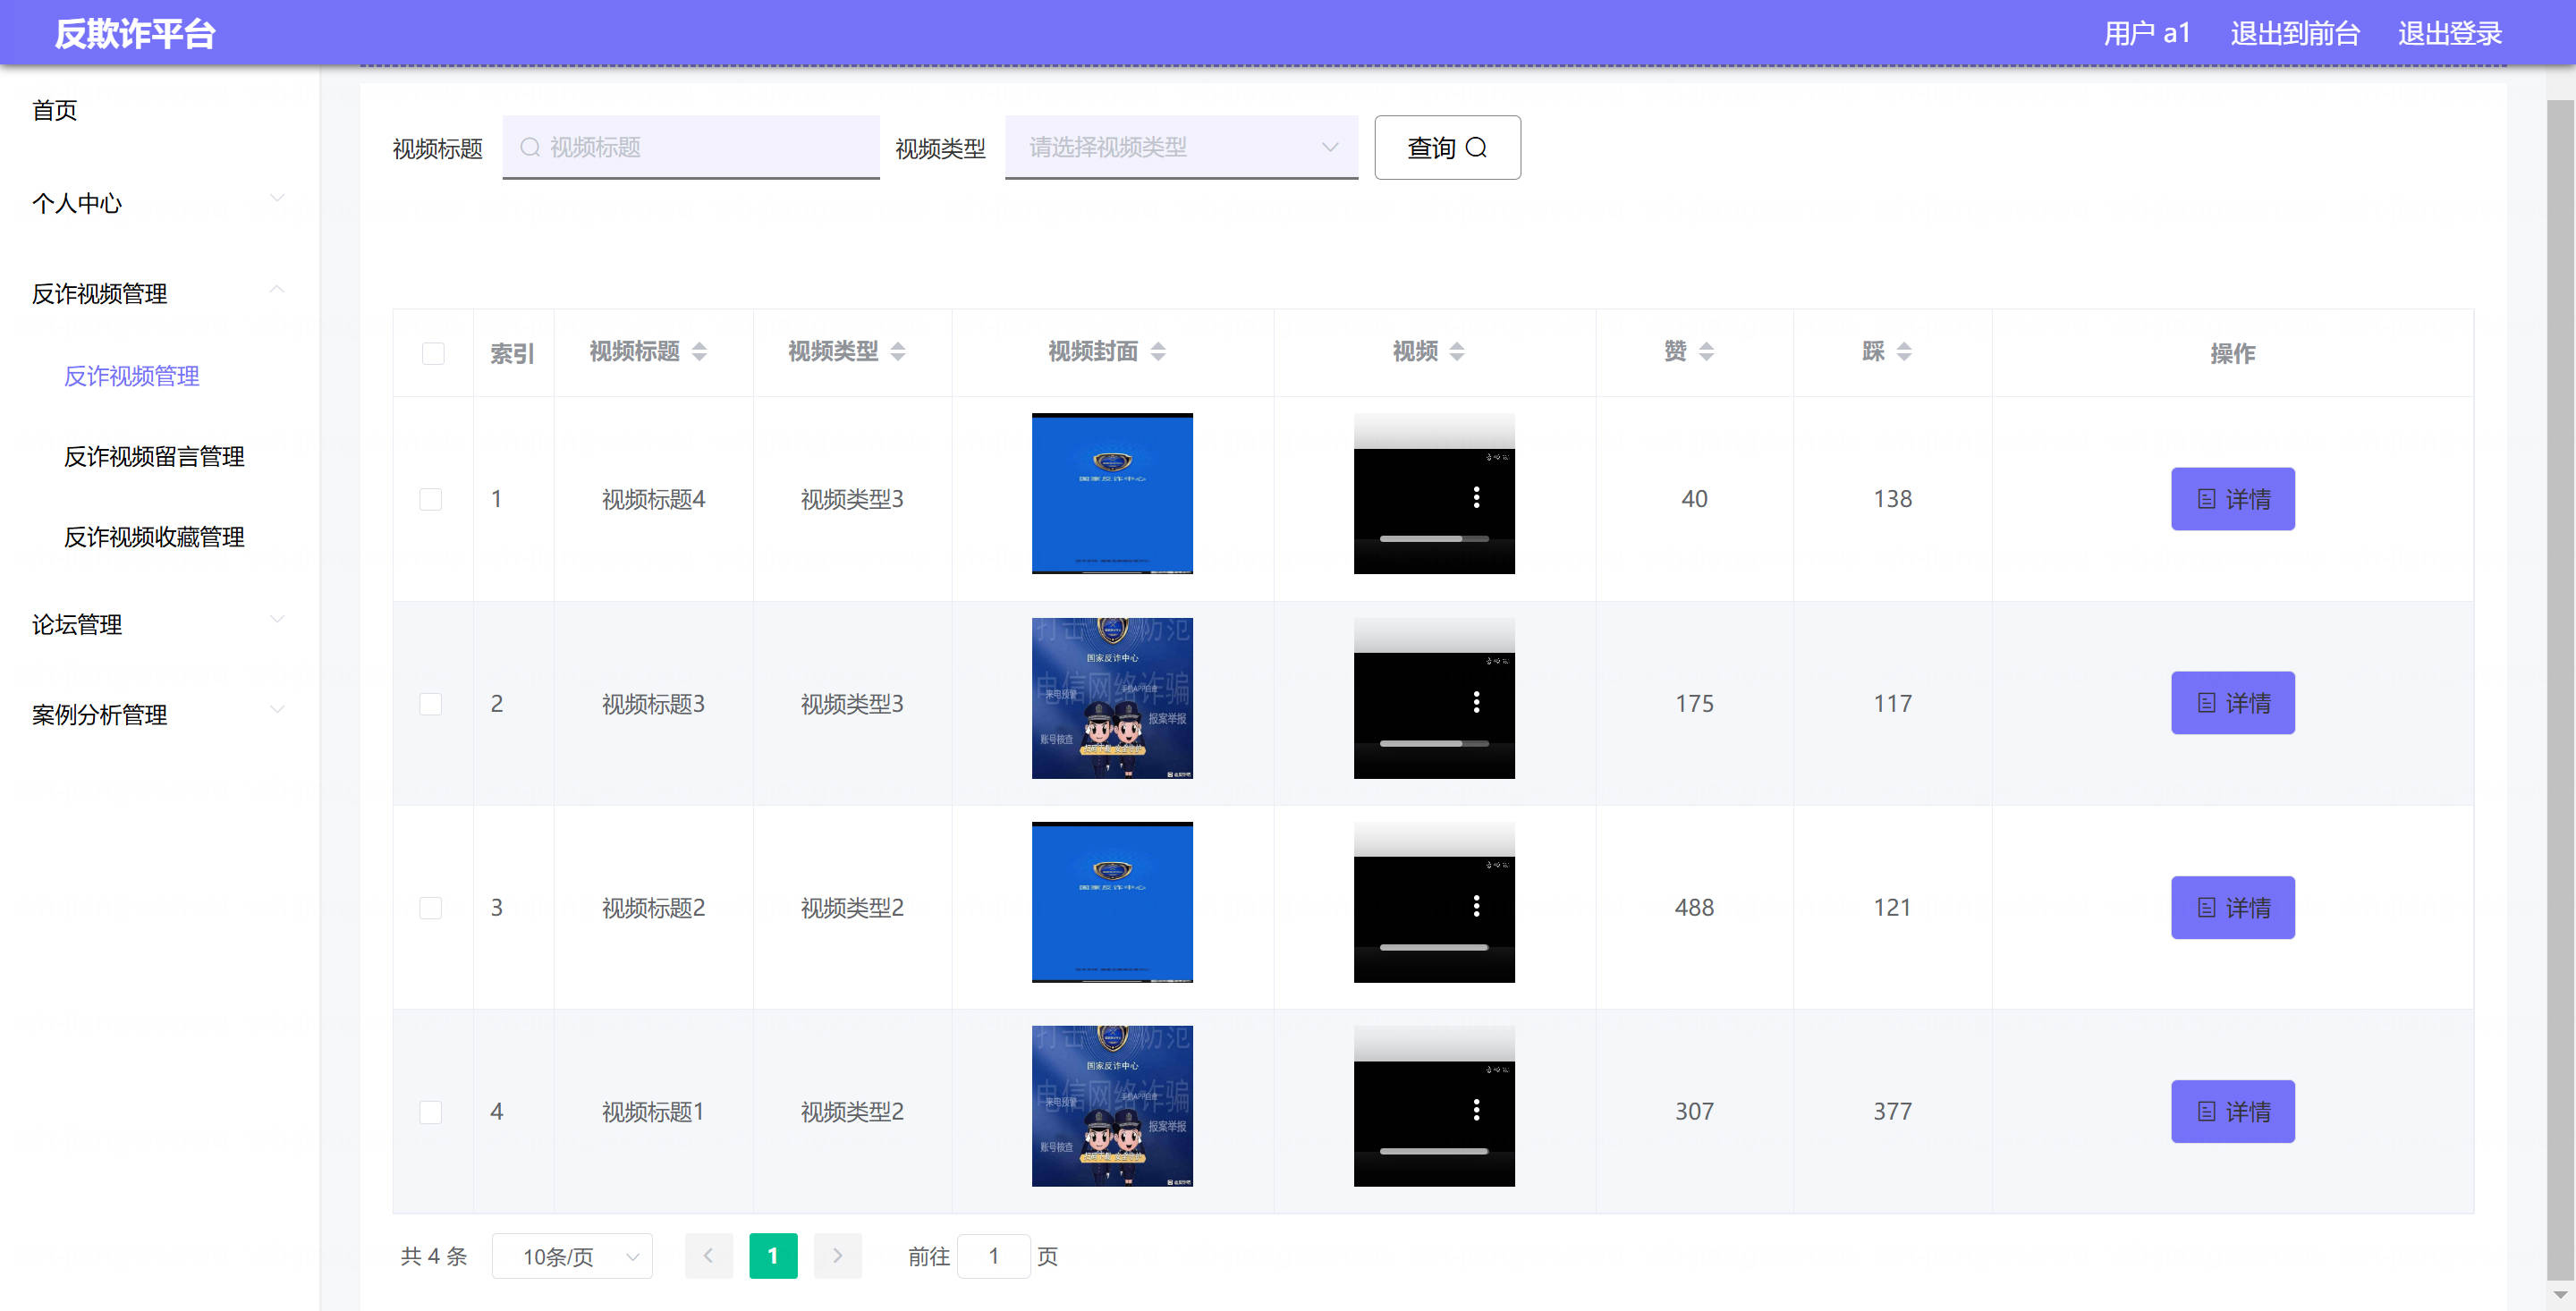Select checkbox for row 视频标题2

click(x=431, y=907)
